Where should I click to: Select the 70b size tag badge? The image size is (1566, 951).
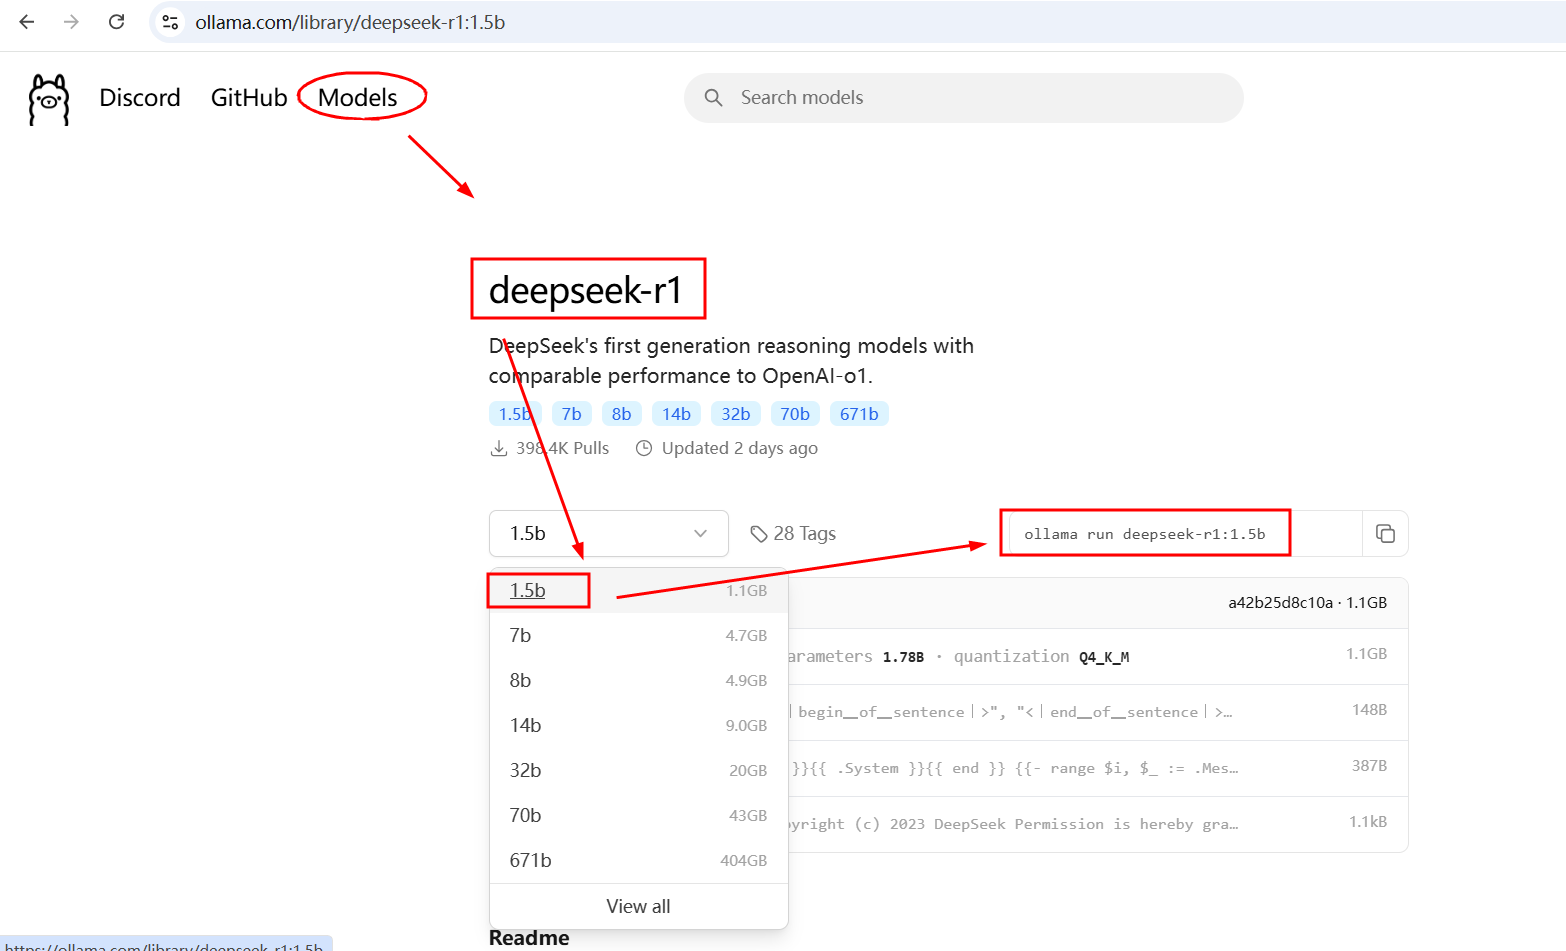795,414
